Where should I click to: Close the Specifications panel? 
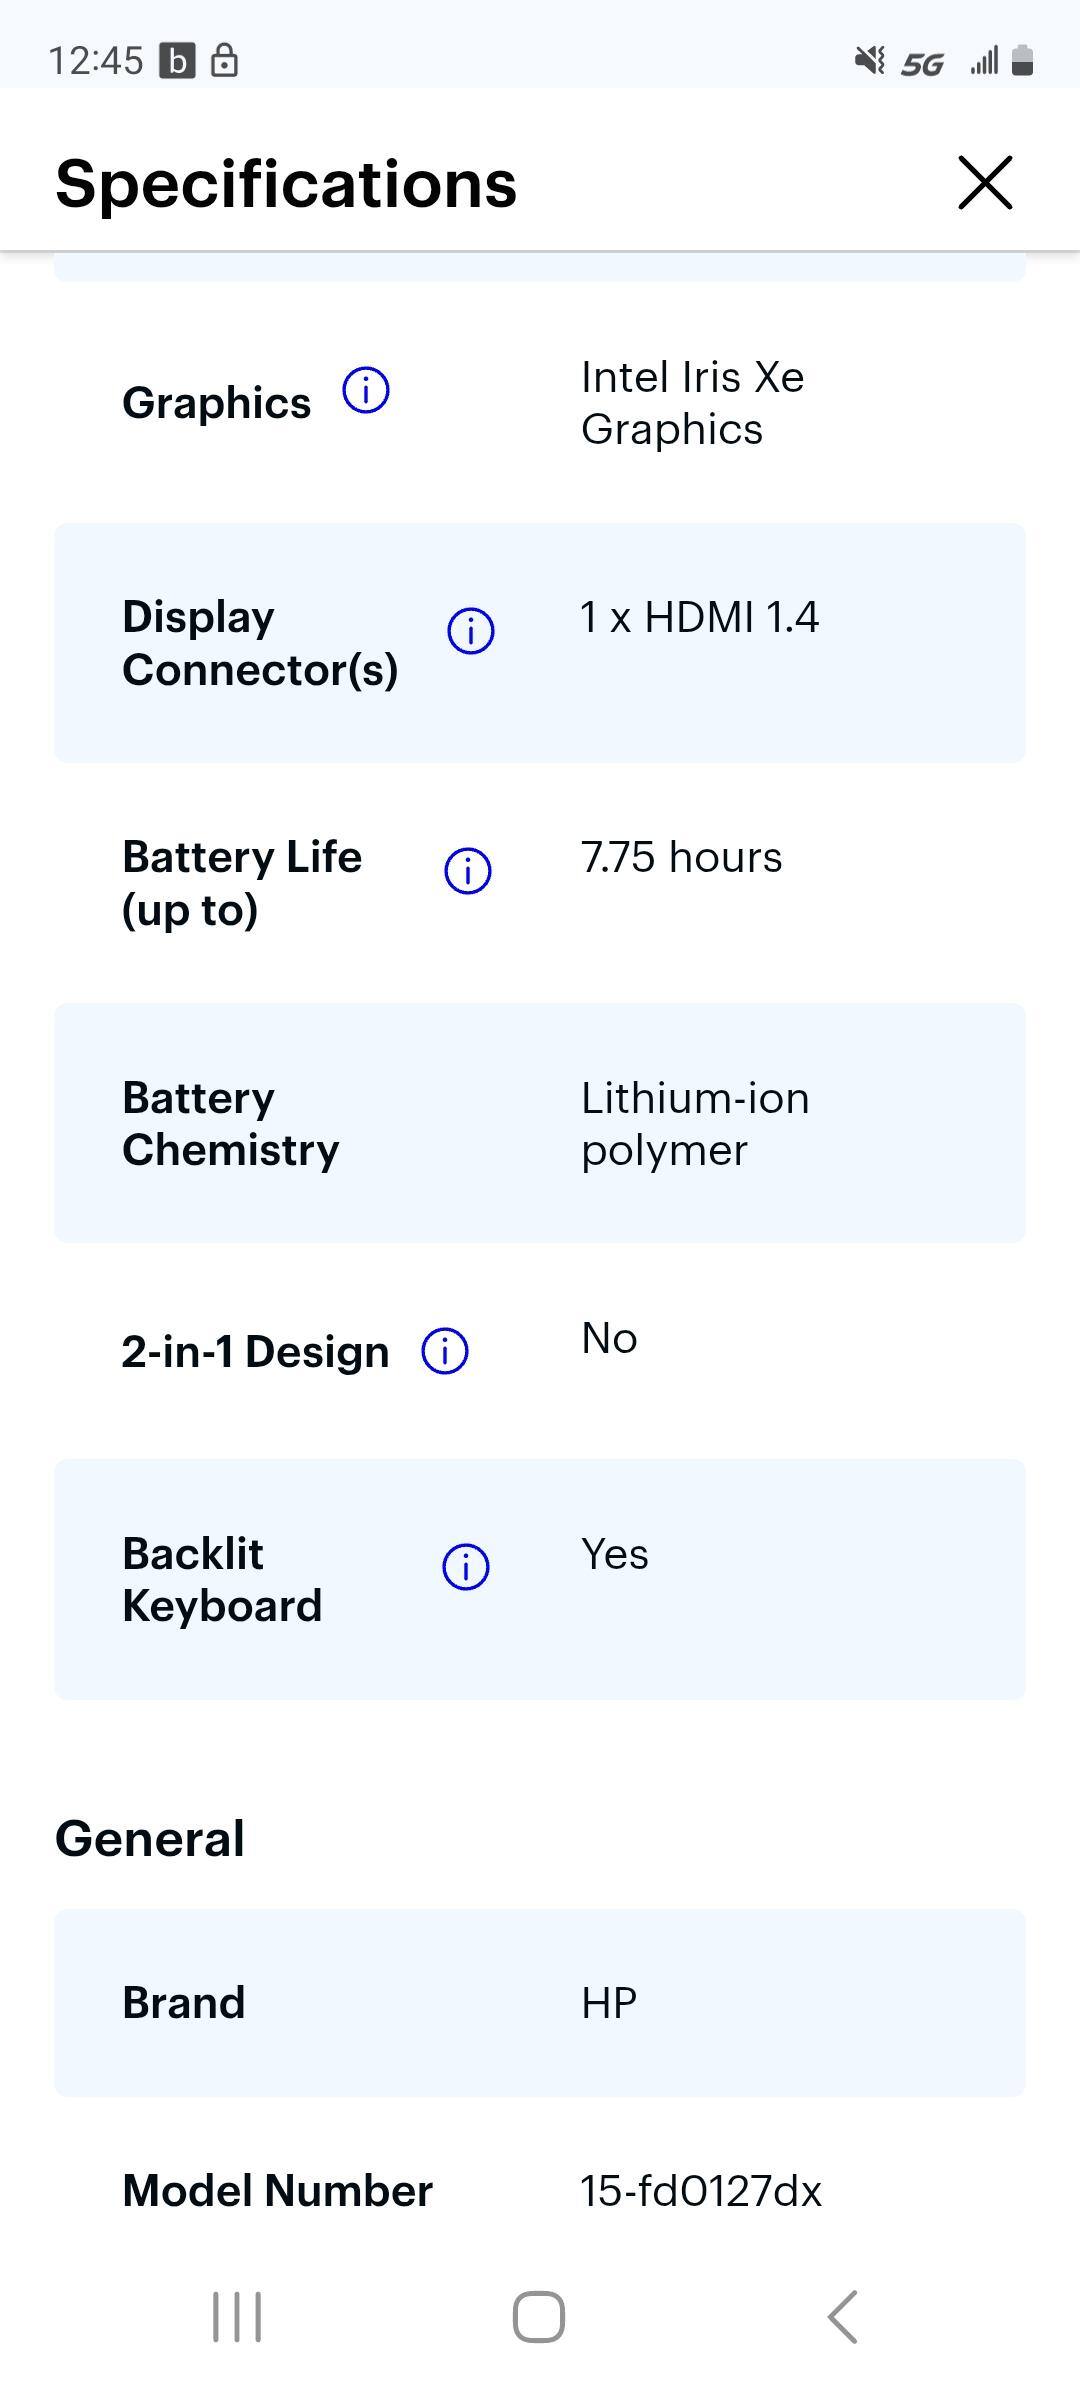tap(985, 183)
